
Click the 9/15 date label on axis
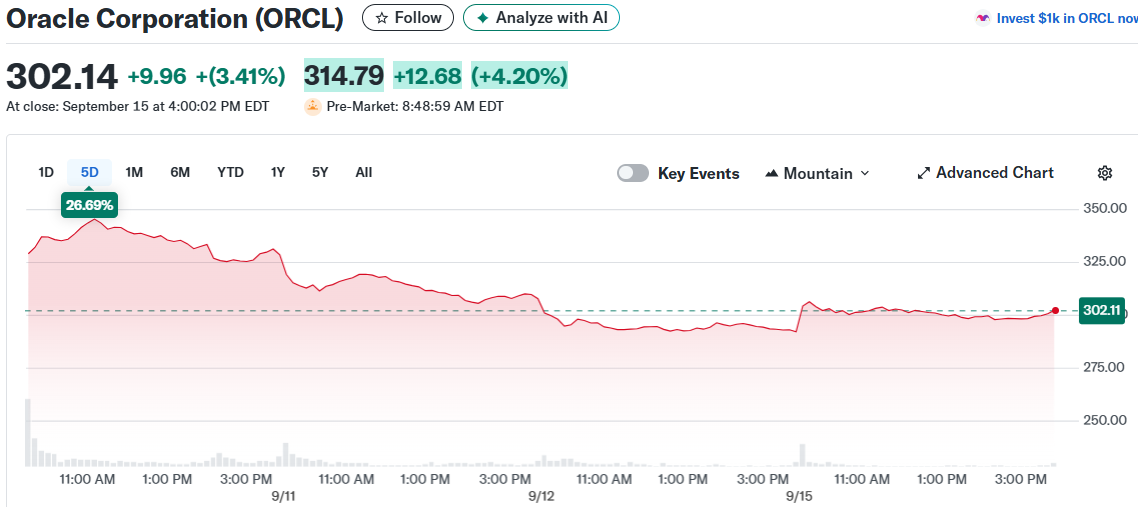point(799,497)
